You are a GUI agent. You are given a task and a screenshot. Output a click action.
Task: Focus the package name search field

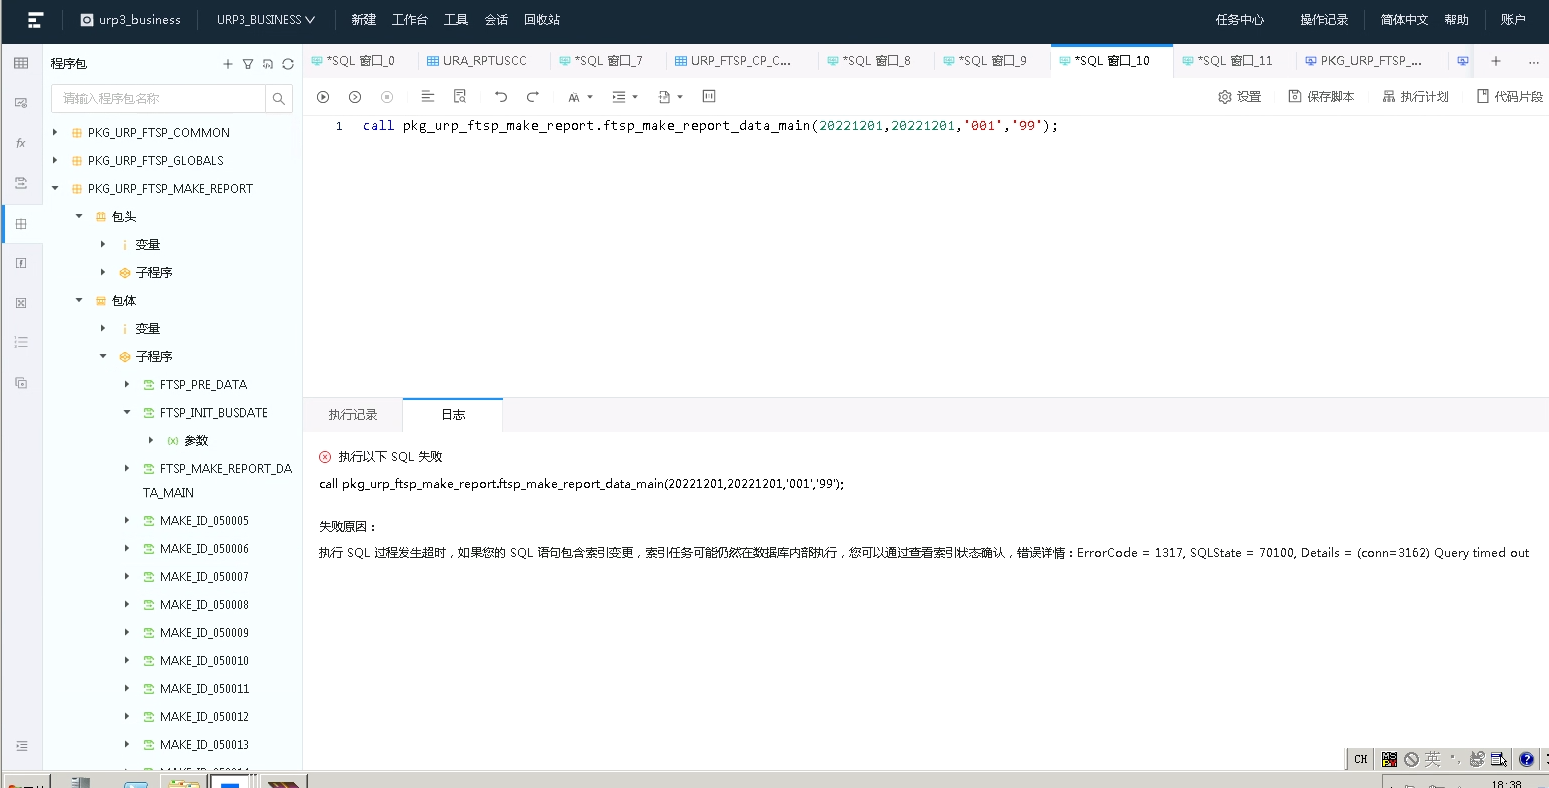click(x=158, y=98)
